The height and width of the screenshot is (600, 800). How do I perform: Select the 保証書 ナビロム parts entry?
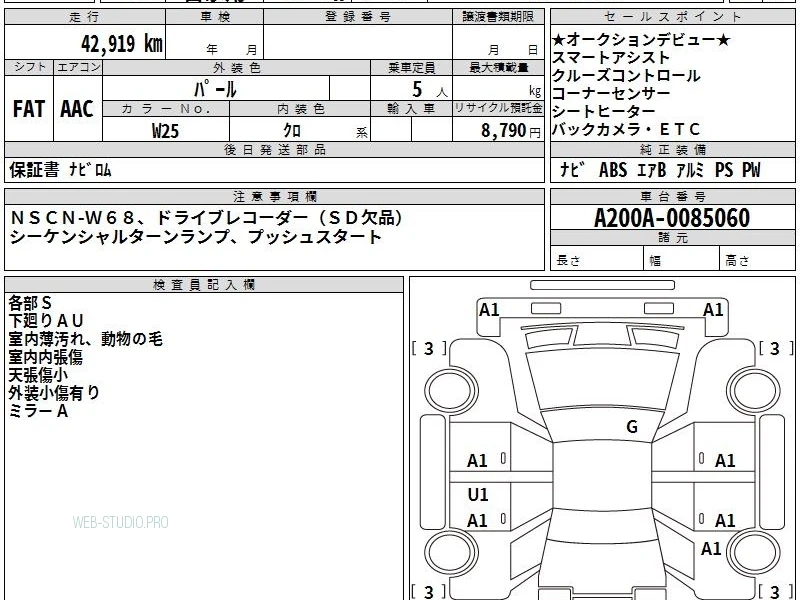click(60, 169)
